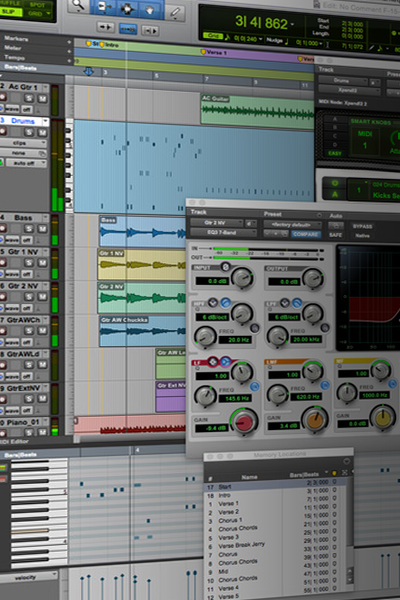Open Memory Locations window options menu icon
The image size is (400, 600).
coord(346,461)
